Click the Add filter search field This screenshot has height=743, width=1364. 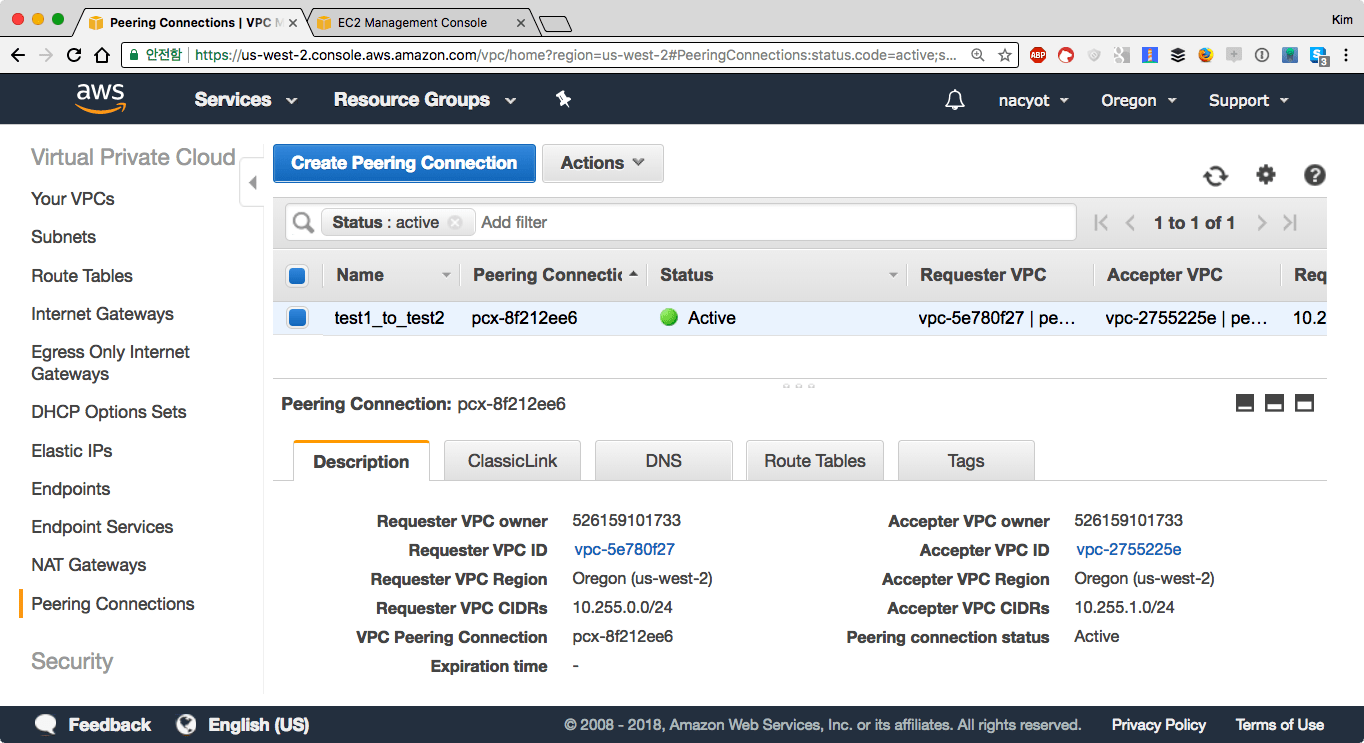(x=770, y=223)
